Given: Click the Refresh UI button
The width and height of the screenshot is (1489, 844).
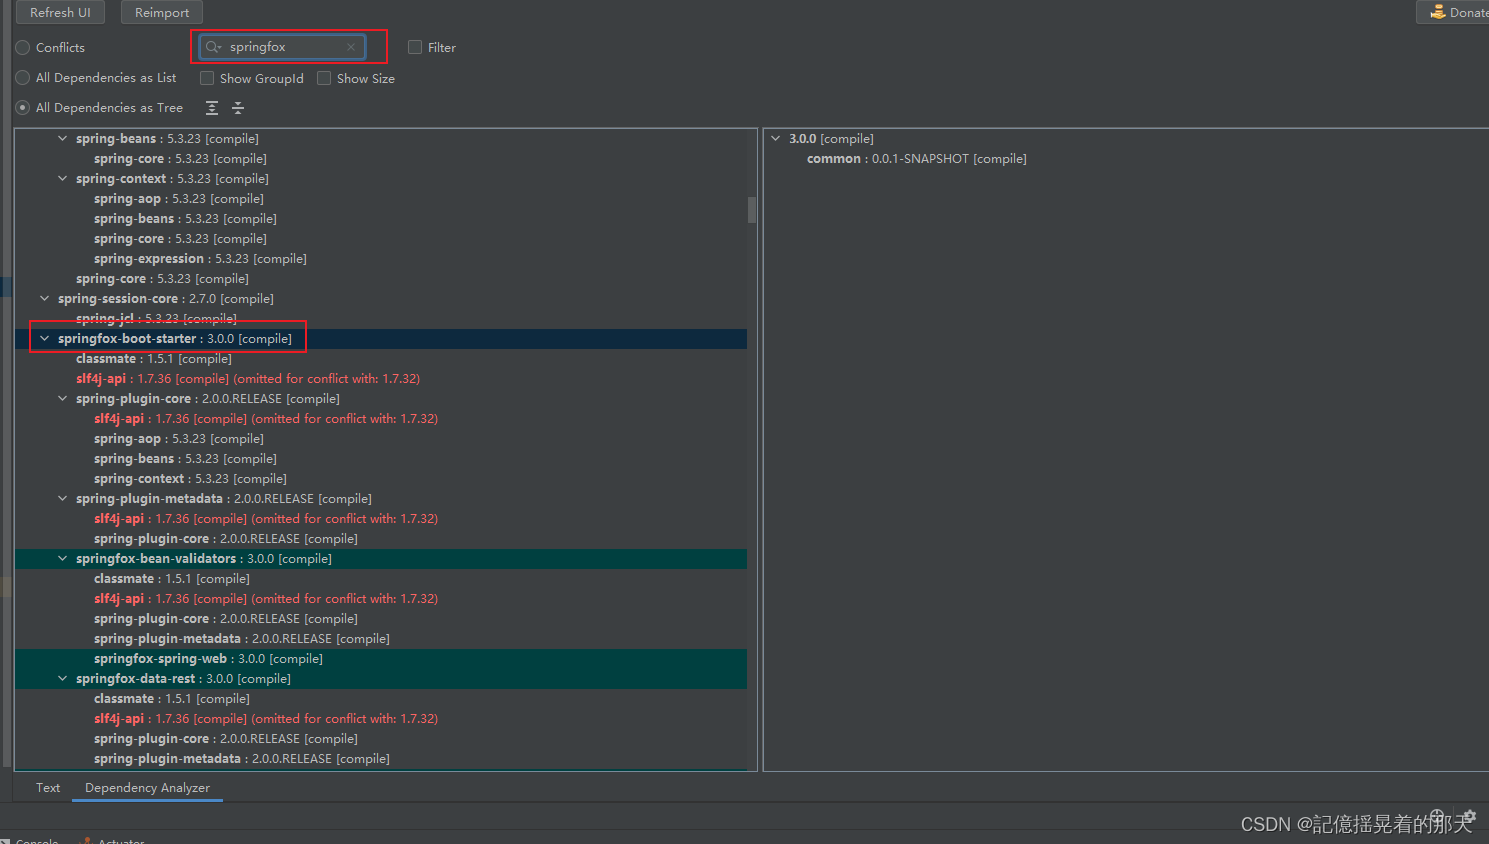Looking at the screenshot, I should (x=59, y=12).
